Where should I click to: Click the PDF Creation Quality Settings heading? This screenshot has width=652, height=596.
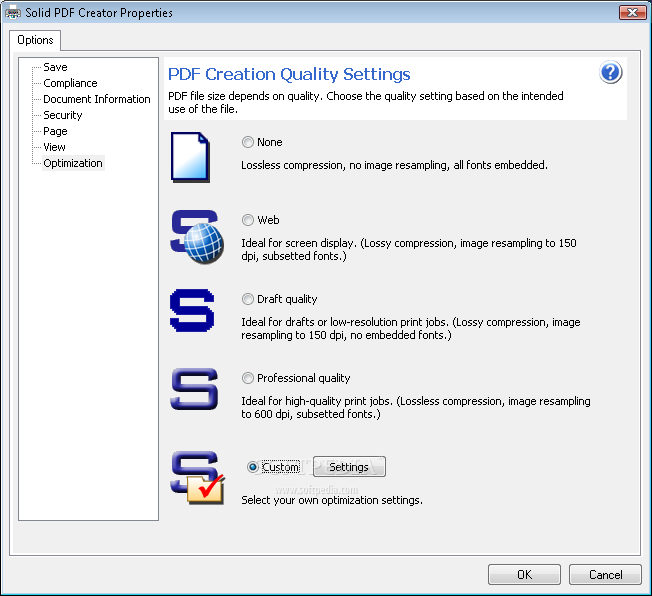click(x=289, y=74)
